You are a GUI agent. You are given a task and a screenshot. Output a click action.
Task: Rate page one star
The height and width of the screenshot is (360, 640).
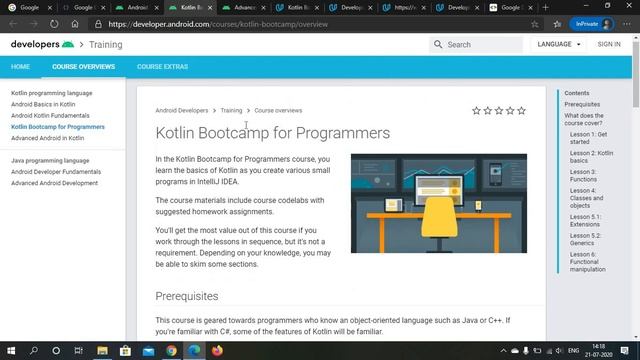click(x=476, y=111)
